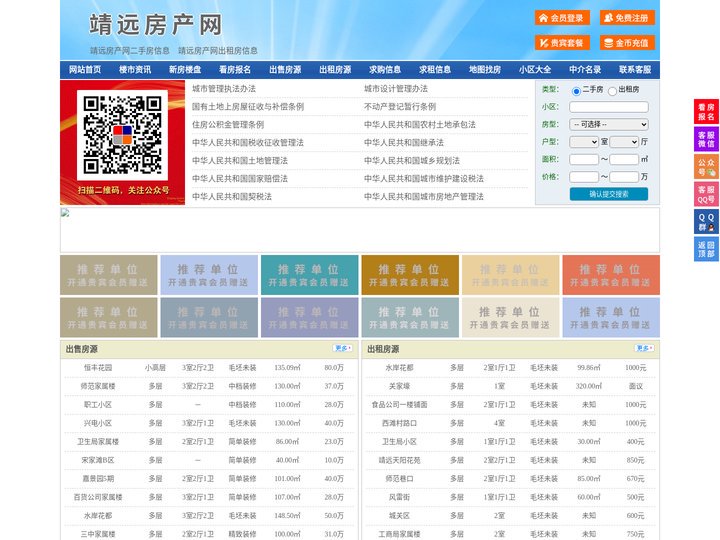This screenshot has width=720, height=540.
Task: Open the 国有土地上房屋征收与补偿条例 link
Action: pos(248,107)
